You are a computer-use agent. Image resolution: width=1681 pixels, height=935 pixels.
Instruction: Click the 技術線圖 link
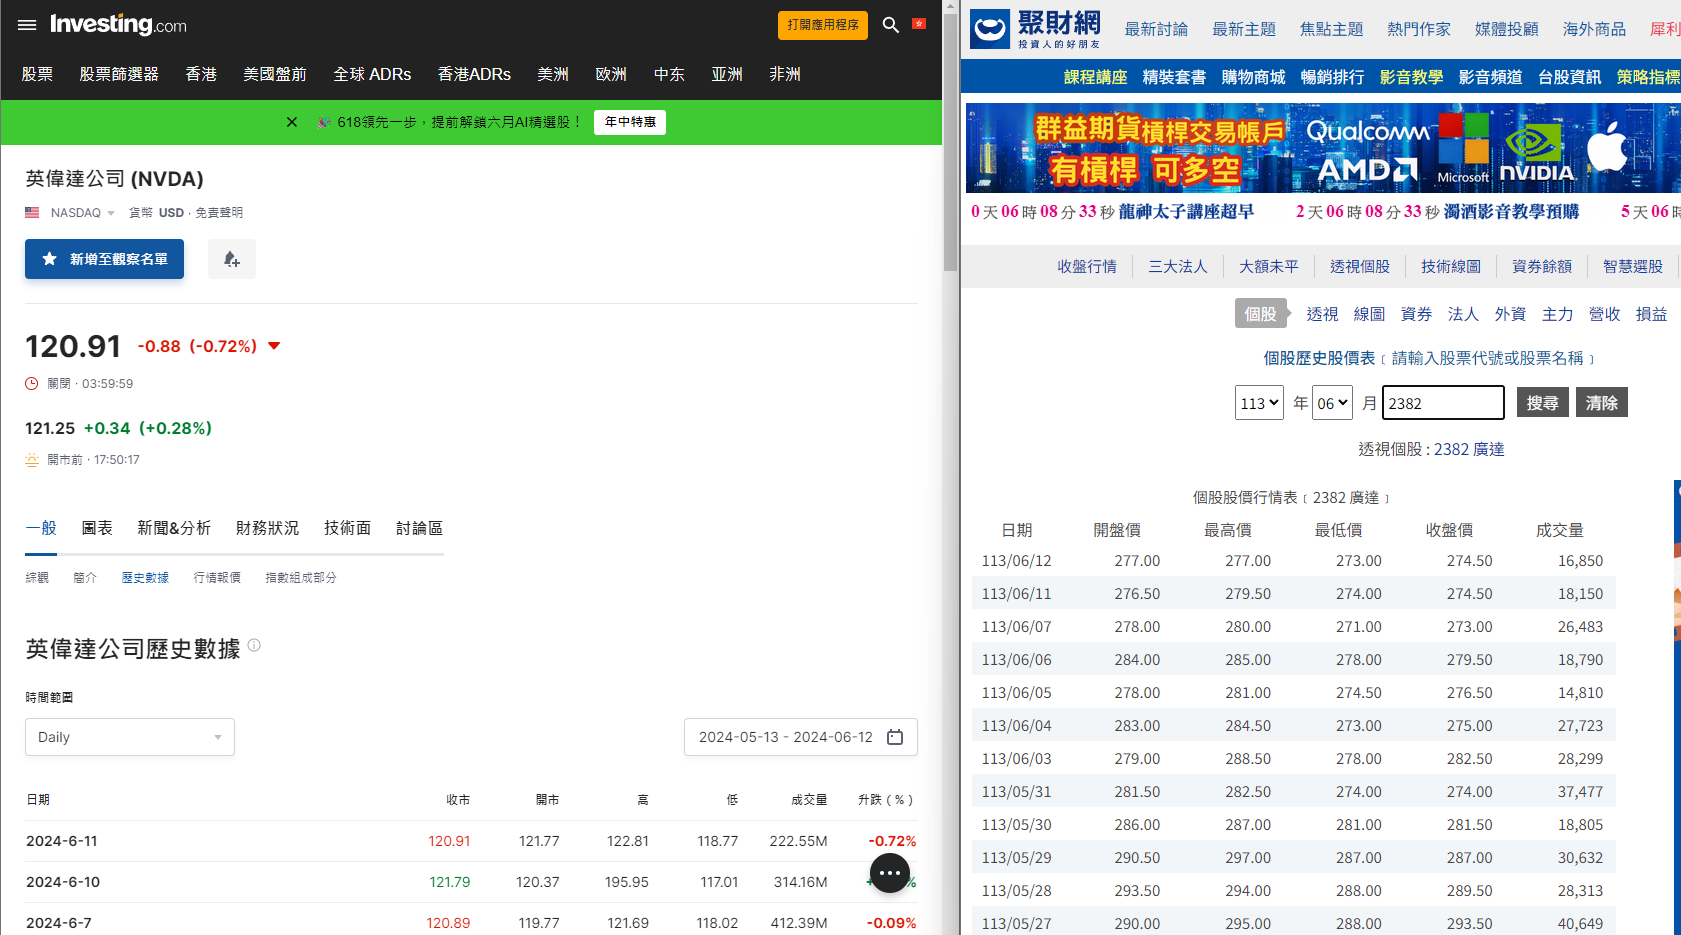(x=1451, y=266)
